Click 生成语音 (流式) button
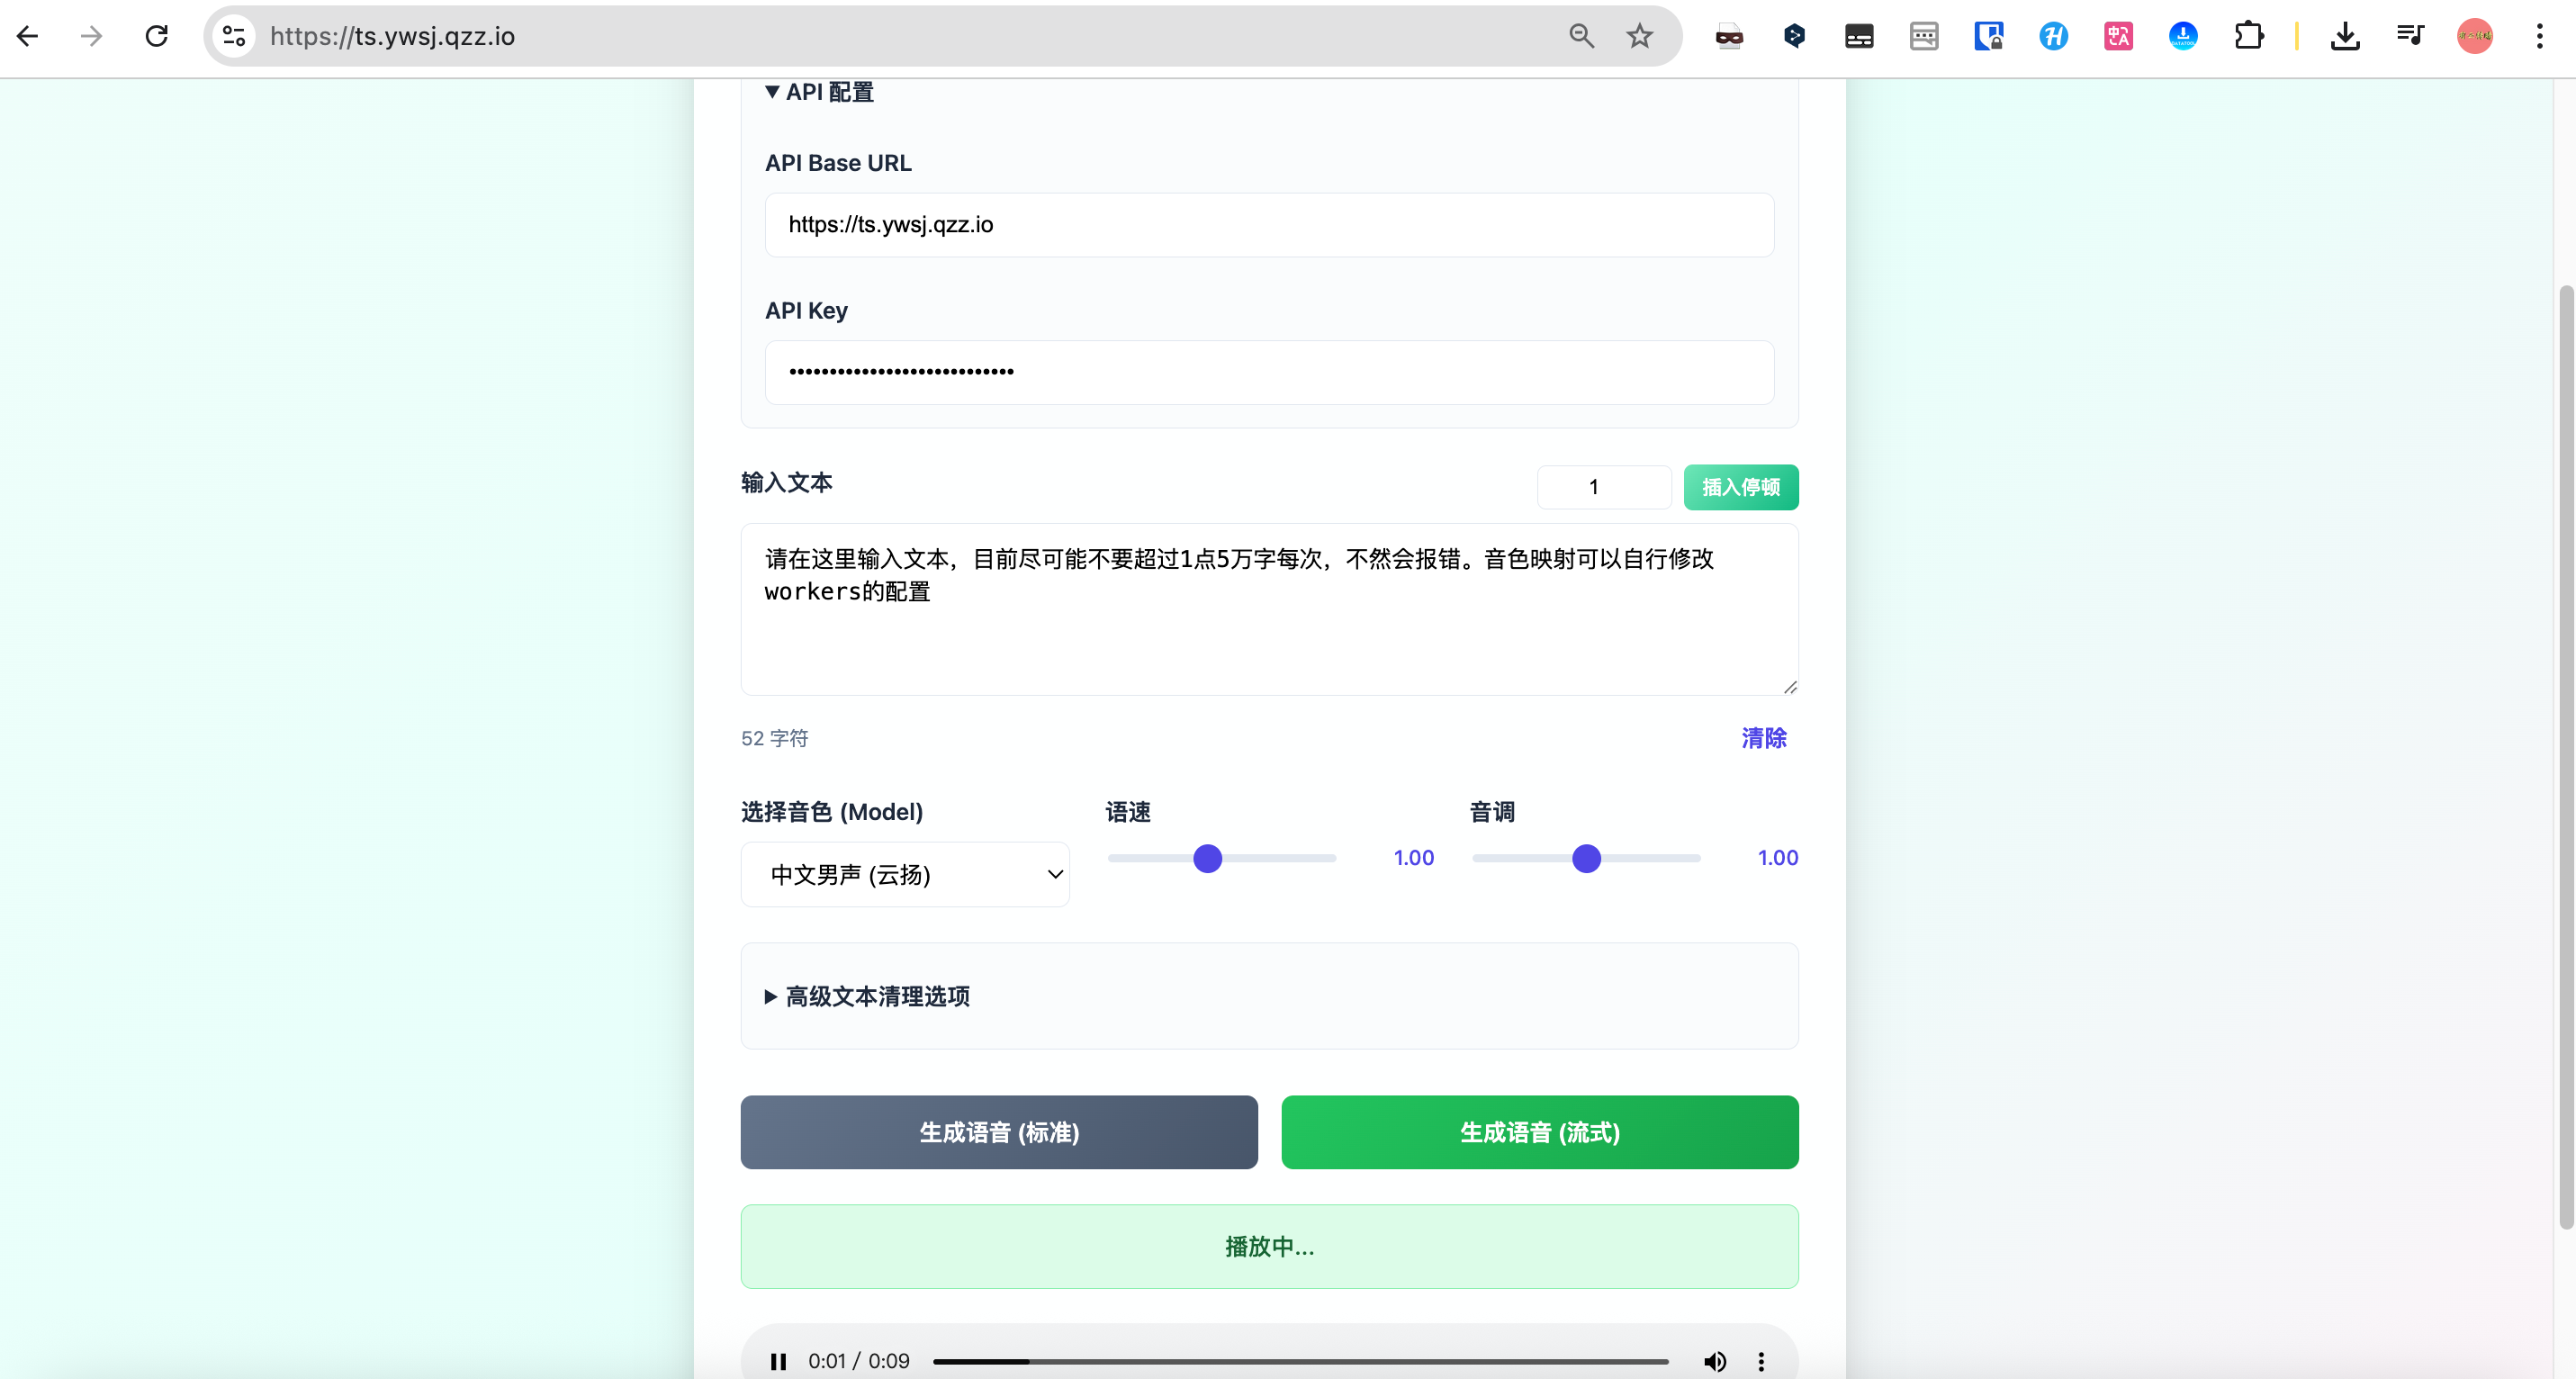2576x1379 pixels. tap(1539, 1132)
